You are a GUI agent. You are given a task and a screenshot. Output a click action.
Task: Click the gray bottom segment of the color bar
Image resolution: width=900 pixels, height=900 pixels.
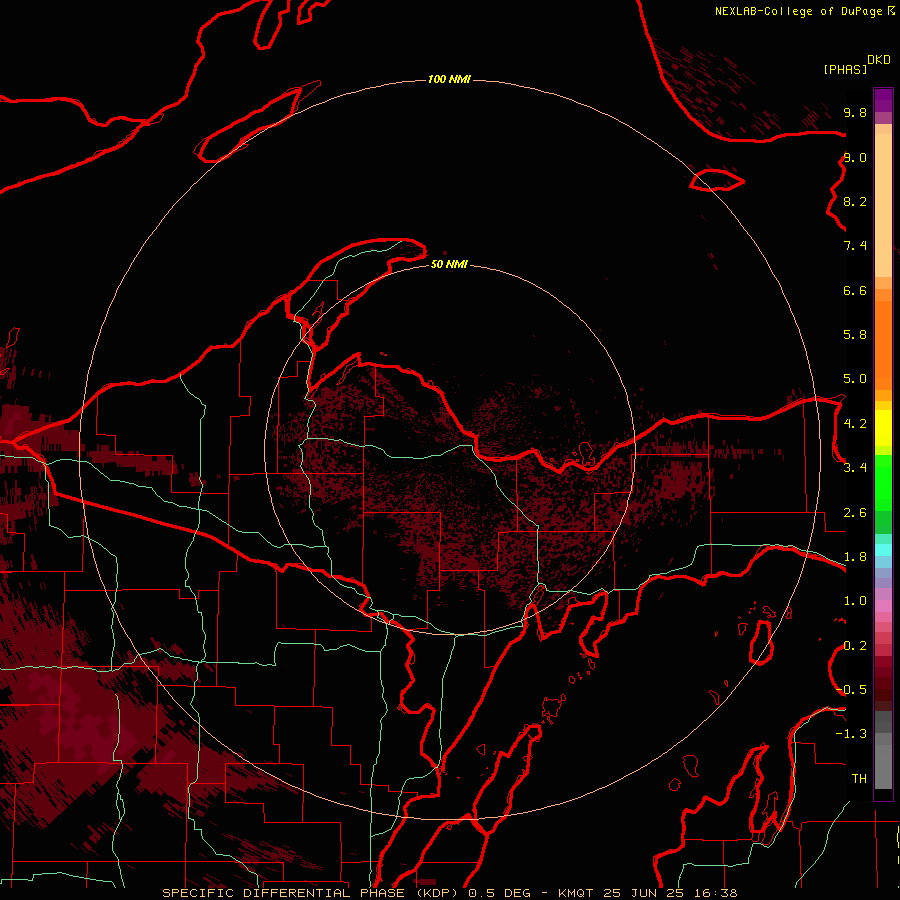point(883,763)
